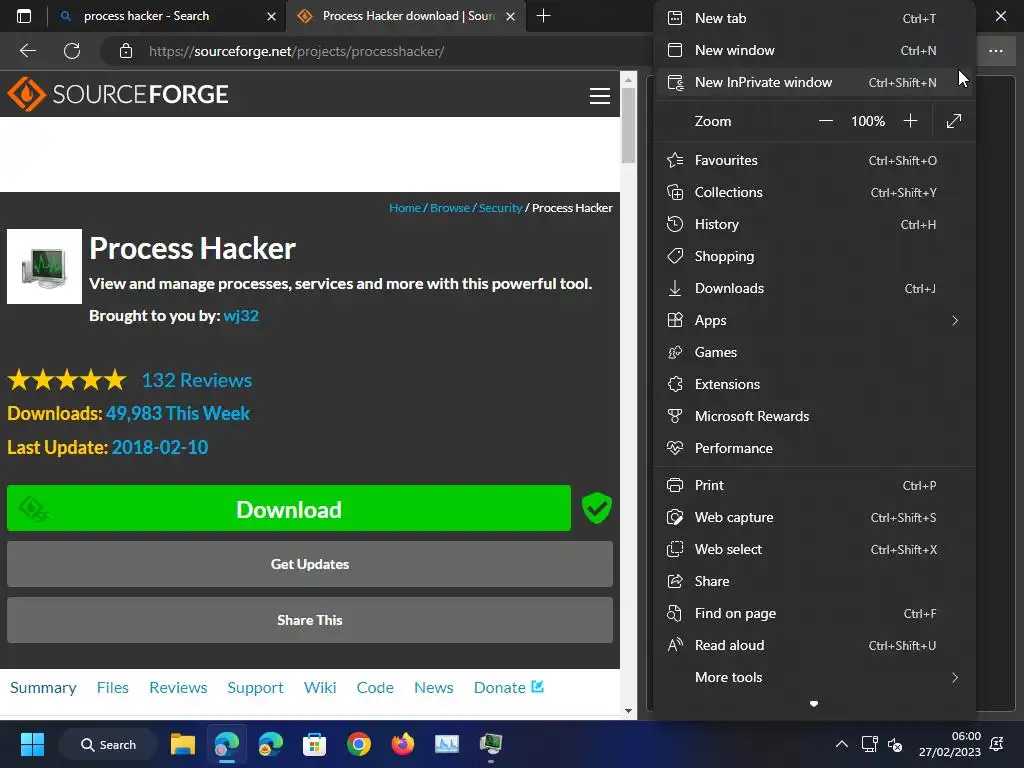Open Favourites from menu
The height and width of the screenshot is (768, 1024).
click(814, 160)
